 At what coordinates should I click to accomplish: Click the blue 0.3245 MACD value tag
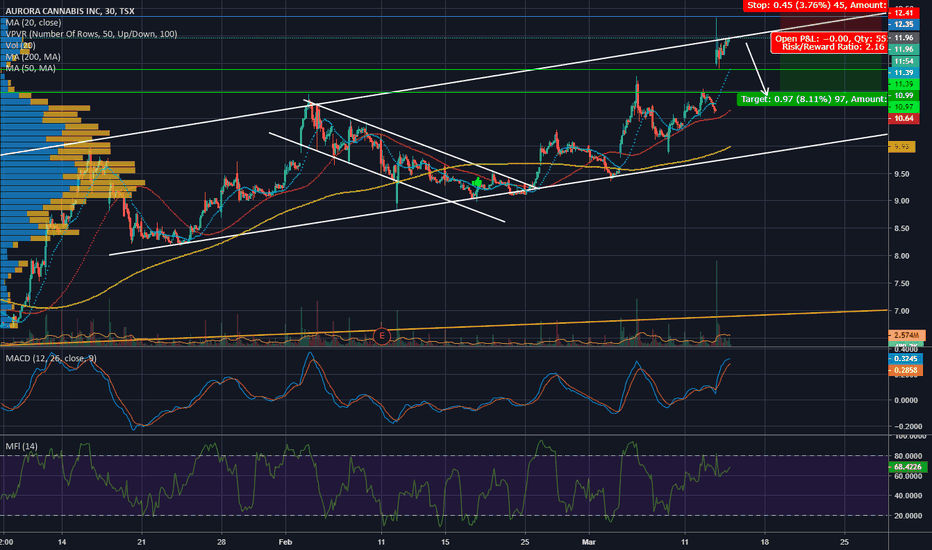905,359
